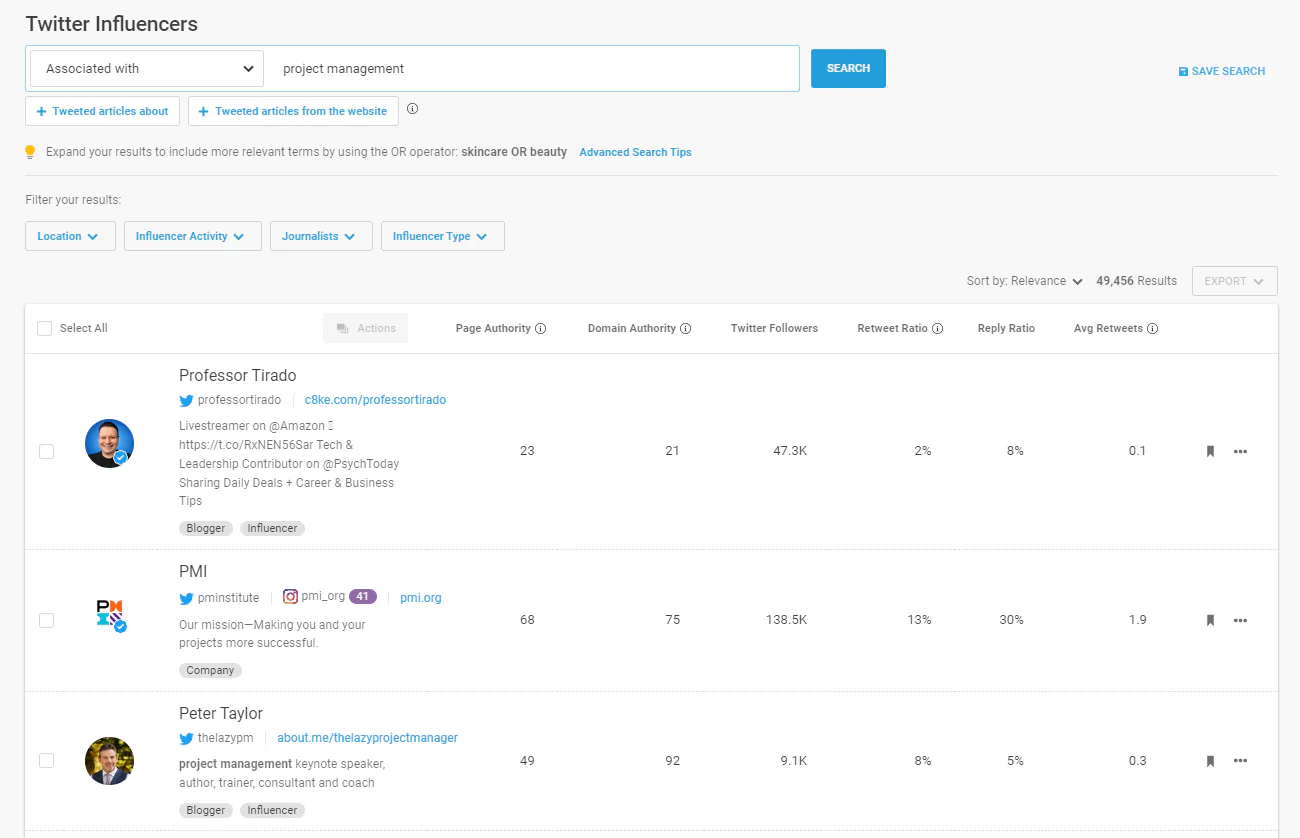This screenshot has width=1300, height=838.
Task: Click the 47.3K followers value
Action: click(790, 451)
